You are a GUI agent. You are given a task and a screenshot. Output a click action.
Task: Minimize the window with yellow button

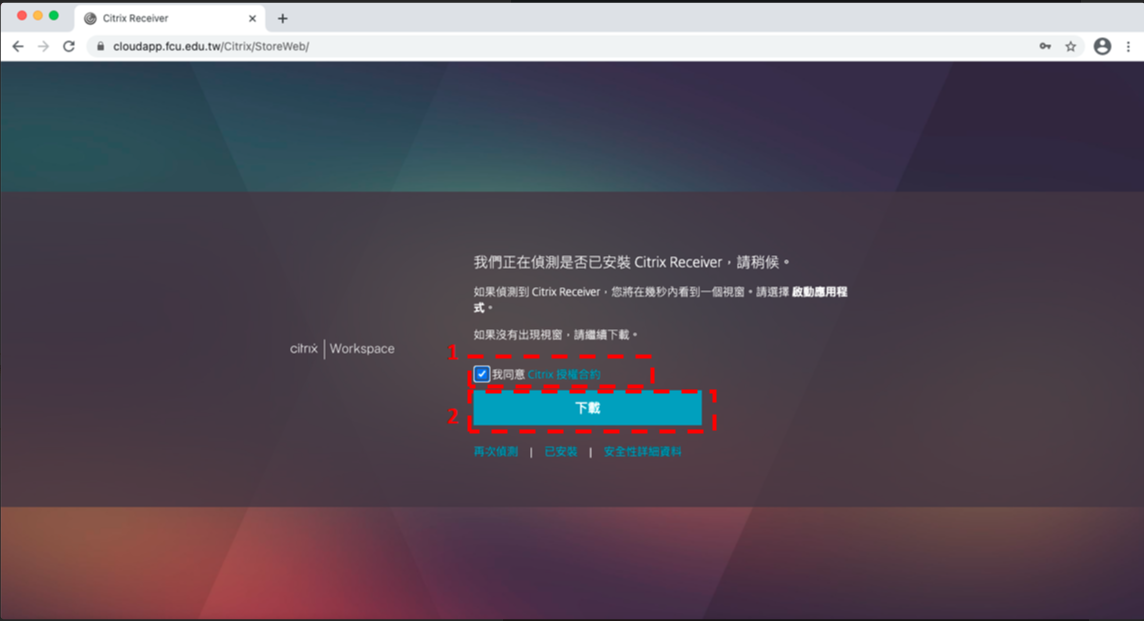(38, 15)
